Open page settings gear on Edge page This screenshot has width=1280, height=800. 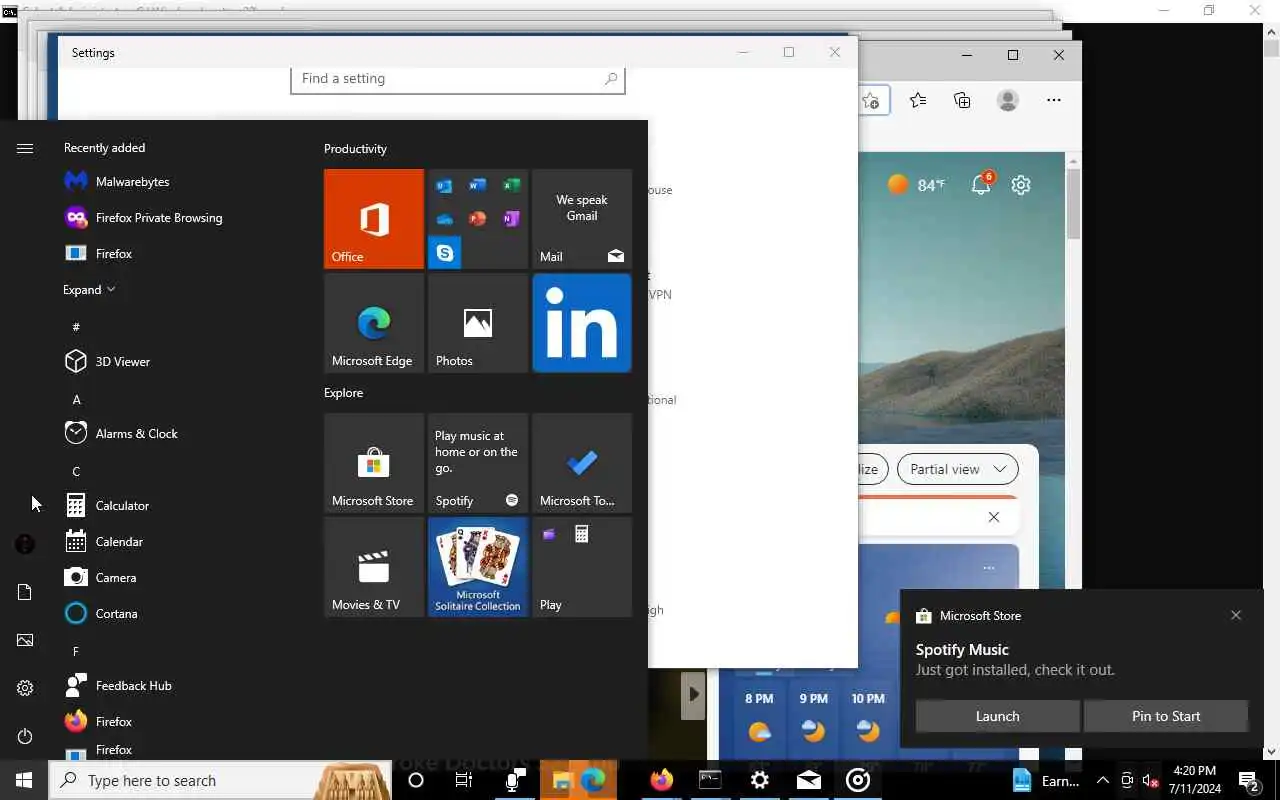click(1021, 185)
